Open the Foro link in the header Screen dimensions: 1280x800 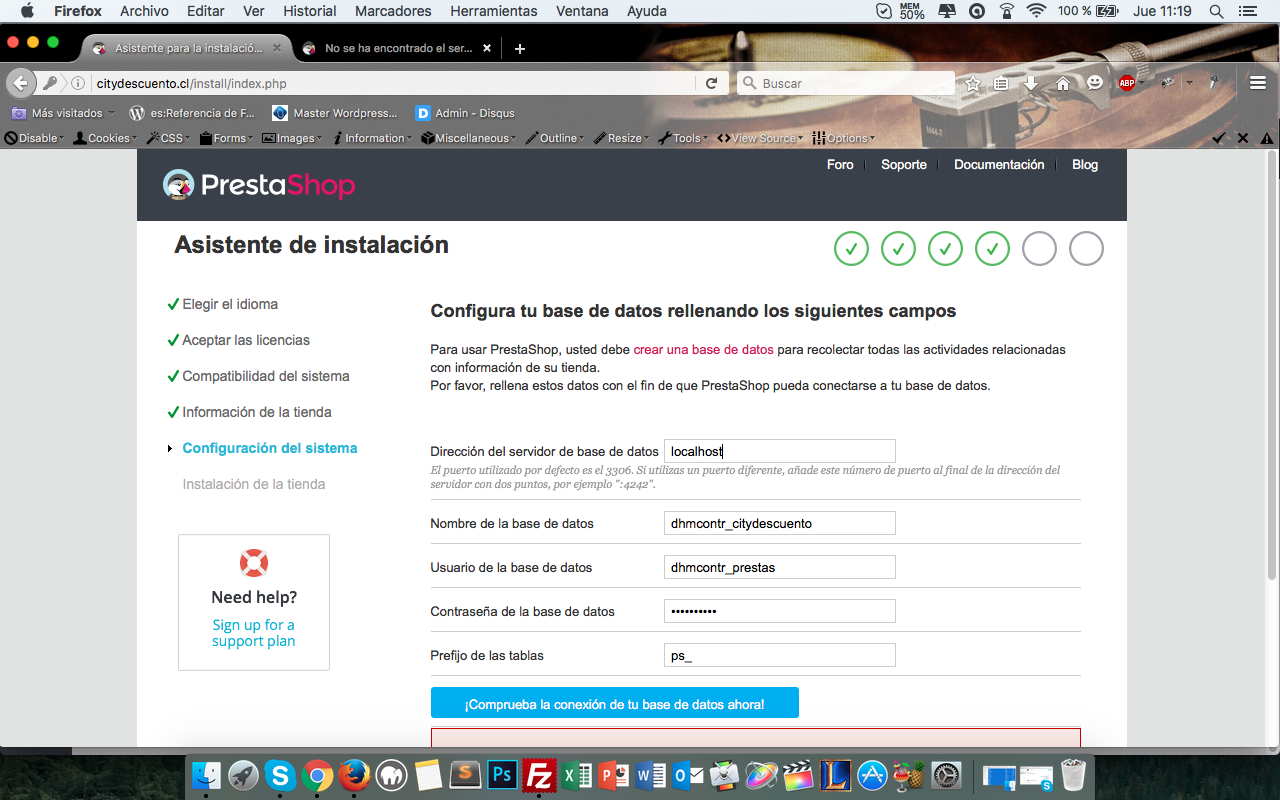840,165
